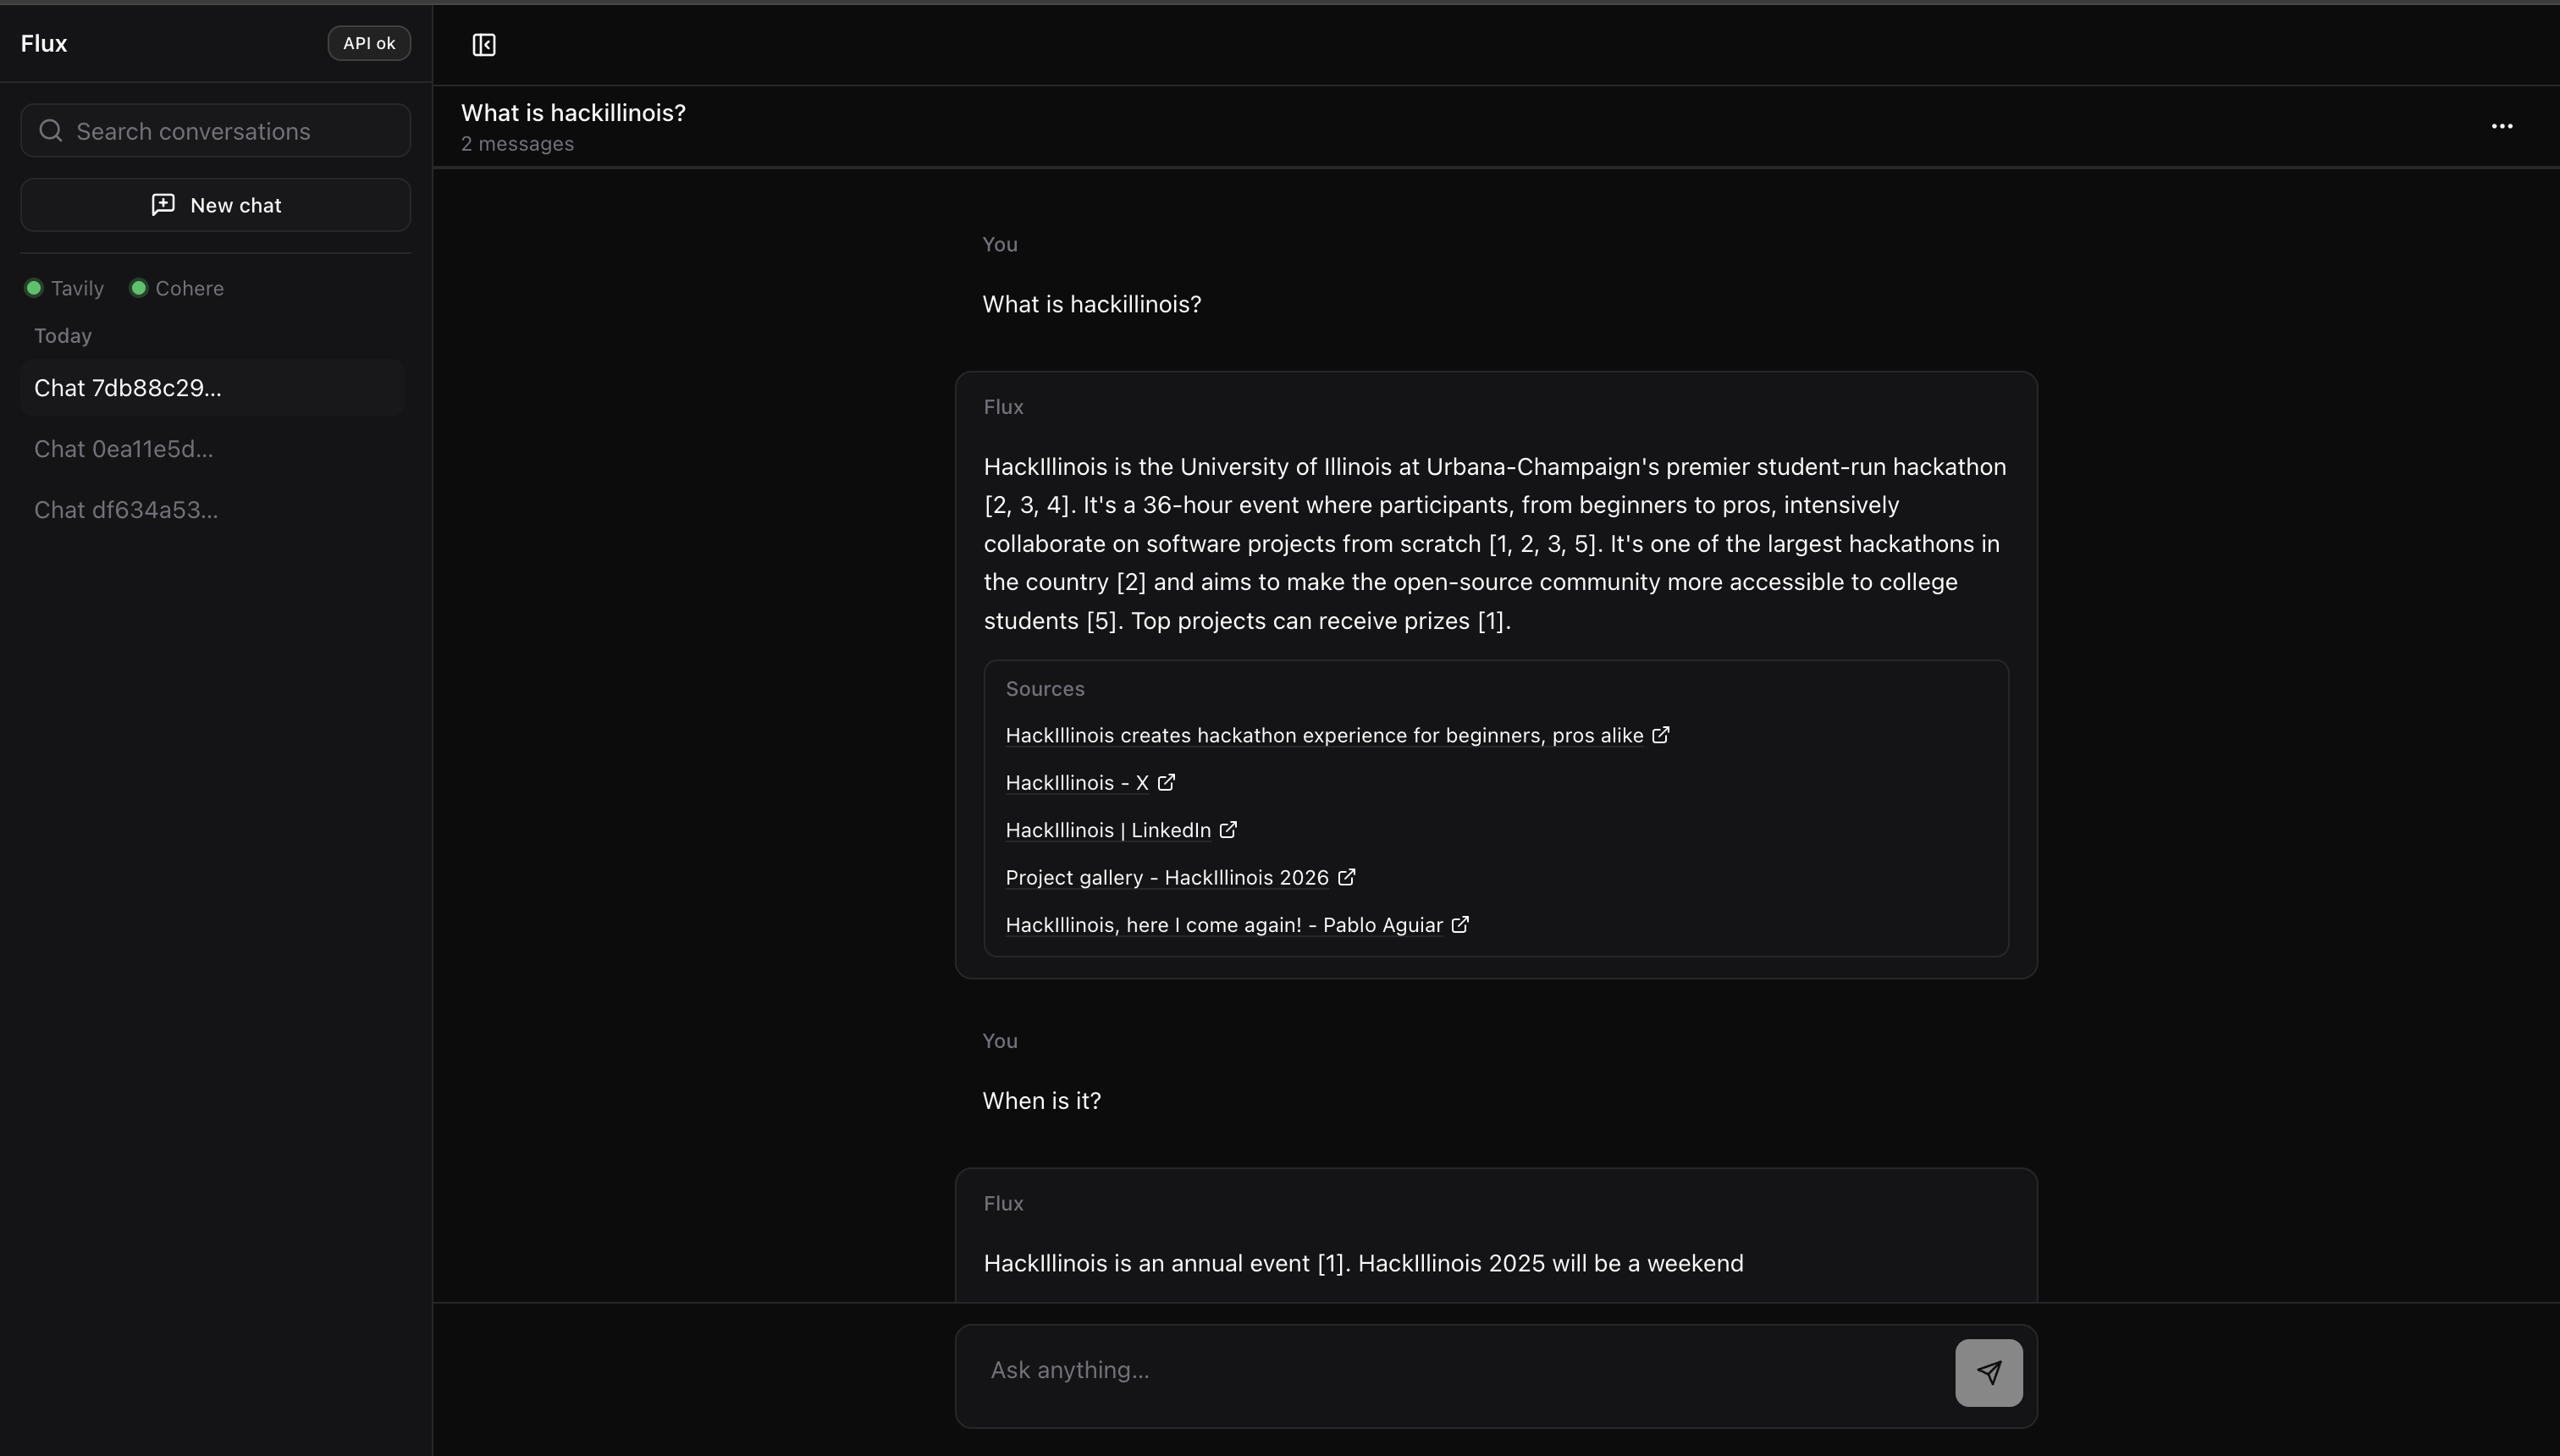This screenshot has height=1456, width=2560.
Task: Click the search magnifier icon in sidebar
Action: 51,131
